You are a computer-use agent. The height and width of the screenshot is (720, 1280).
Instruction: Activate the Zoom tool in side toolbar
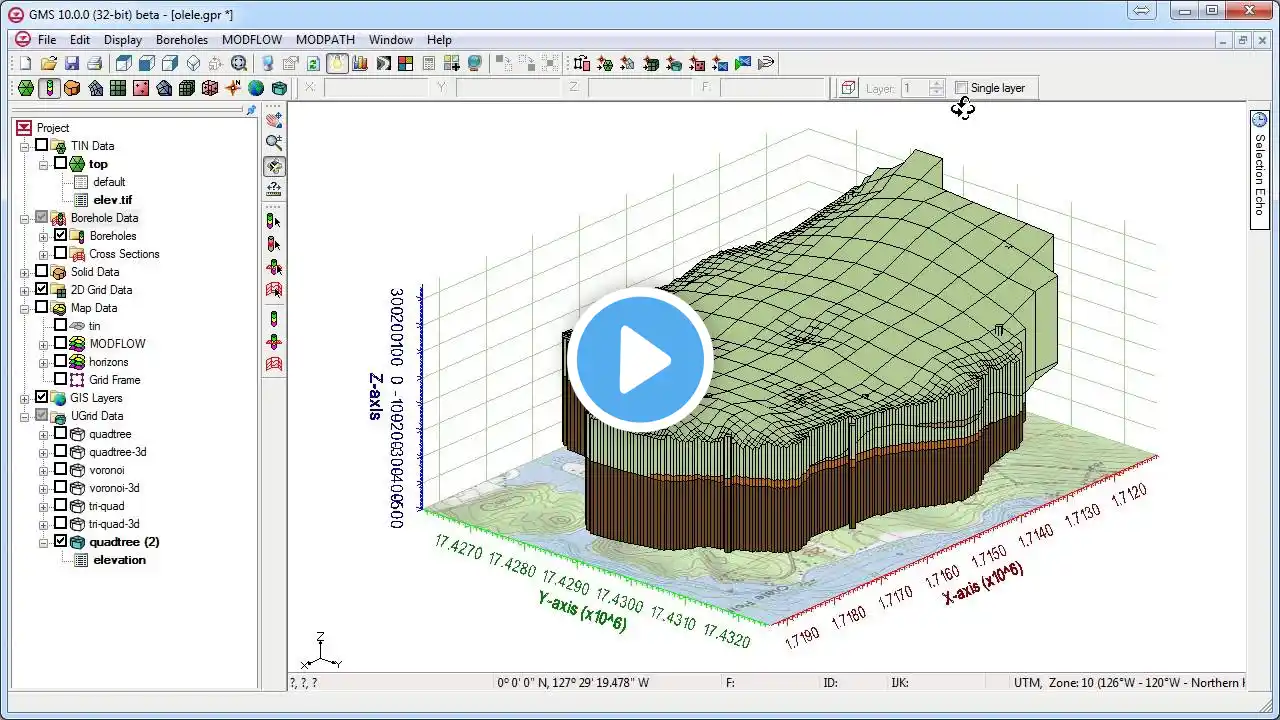pos(274,143)
